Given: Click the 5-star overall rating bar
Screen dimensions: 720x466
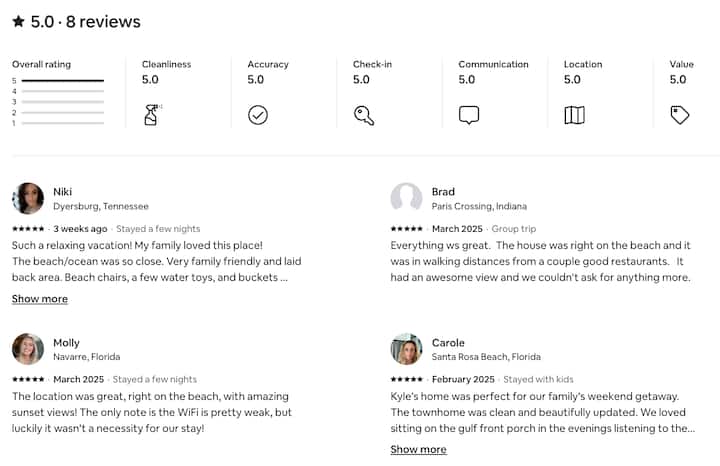Looking at the screenshot, I should (62, 80).
